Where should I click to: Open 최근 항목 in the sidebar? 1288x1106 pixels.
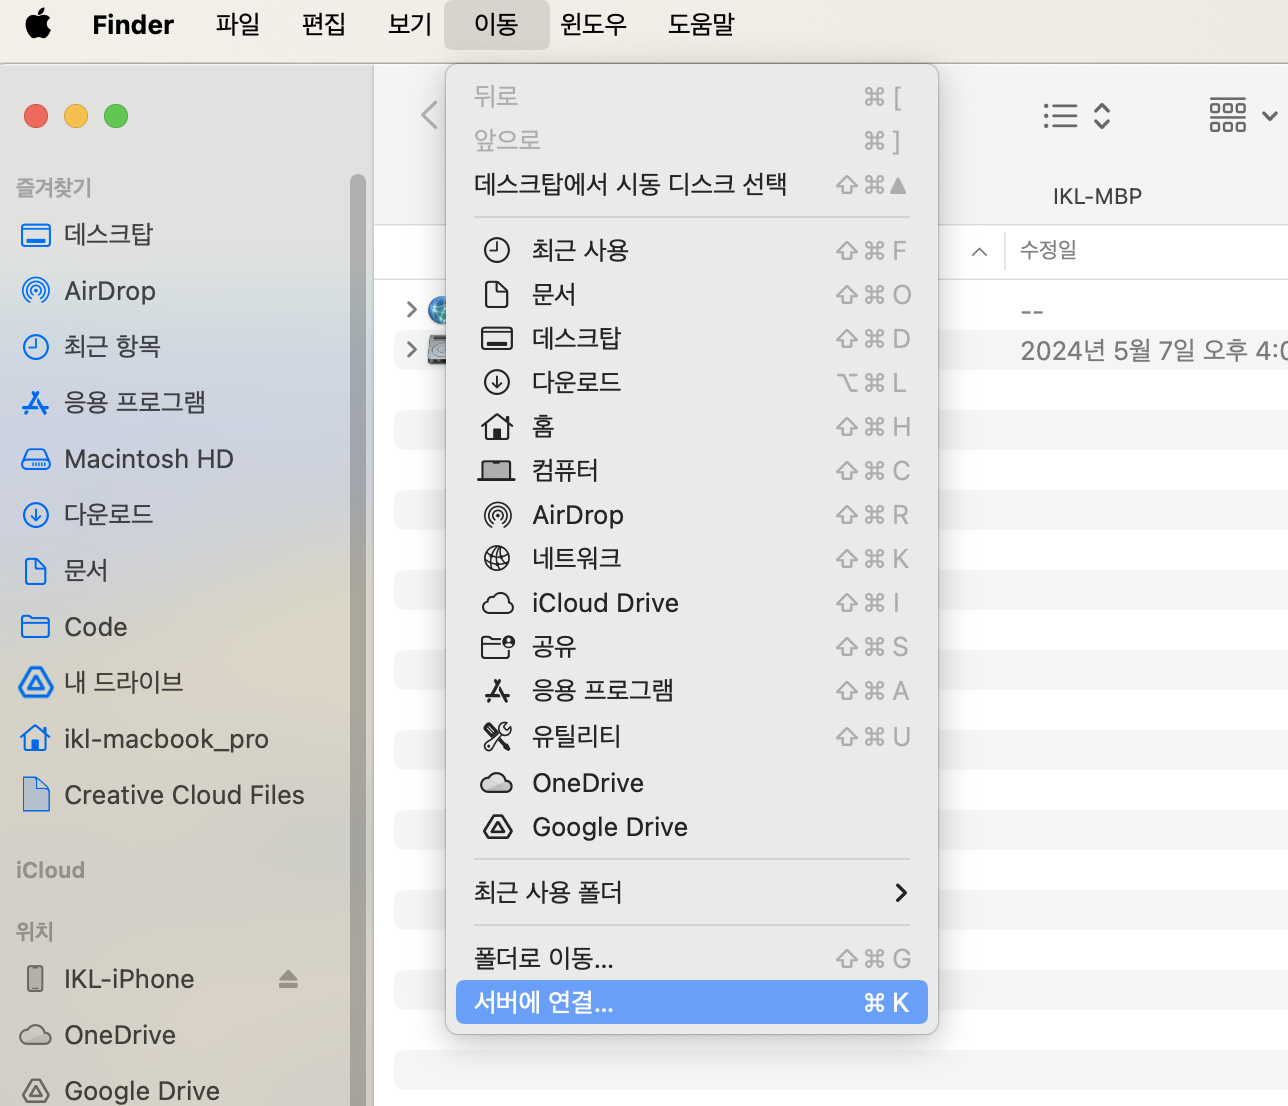(112, 347)
